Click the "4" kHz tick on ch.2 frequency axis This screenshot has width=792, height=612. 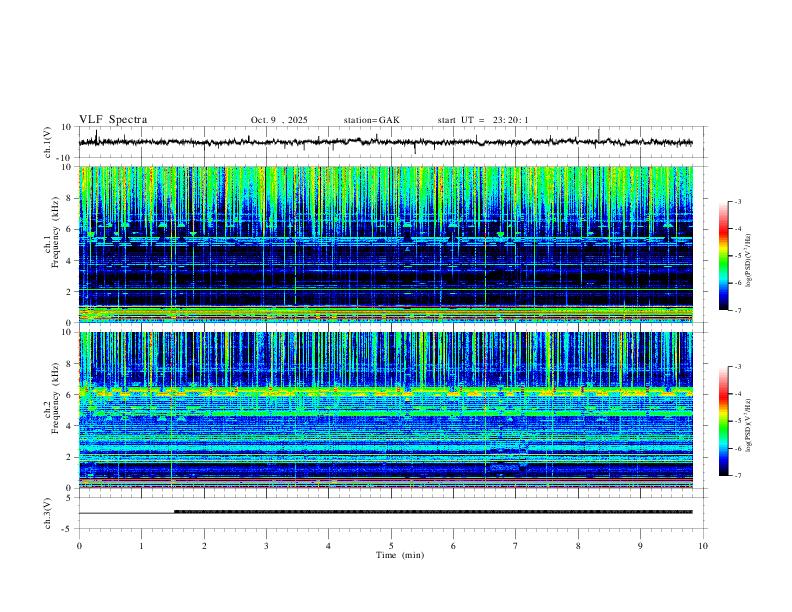point(69,426)
